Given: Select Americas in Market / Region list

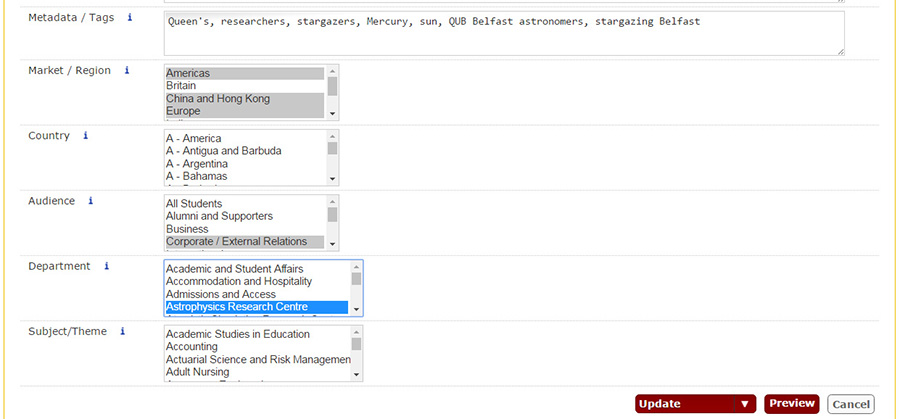Looking at the screenshot, I should (245, 73).
